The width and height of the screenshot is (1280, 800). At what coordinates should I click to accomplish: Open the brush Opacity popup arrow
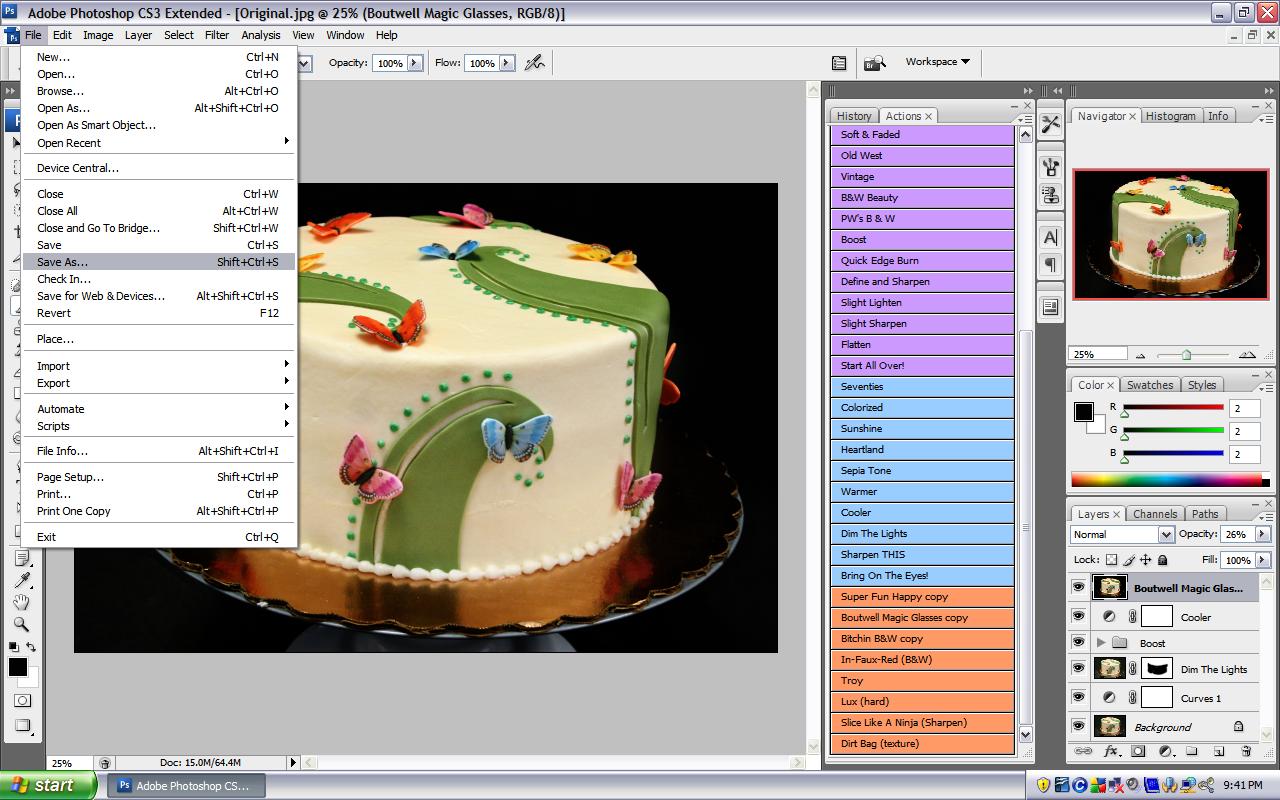[414, 63]
